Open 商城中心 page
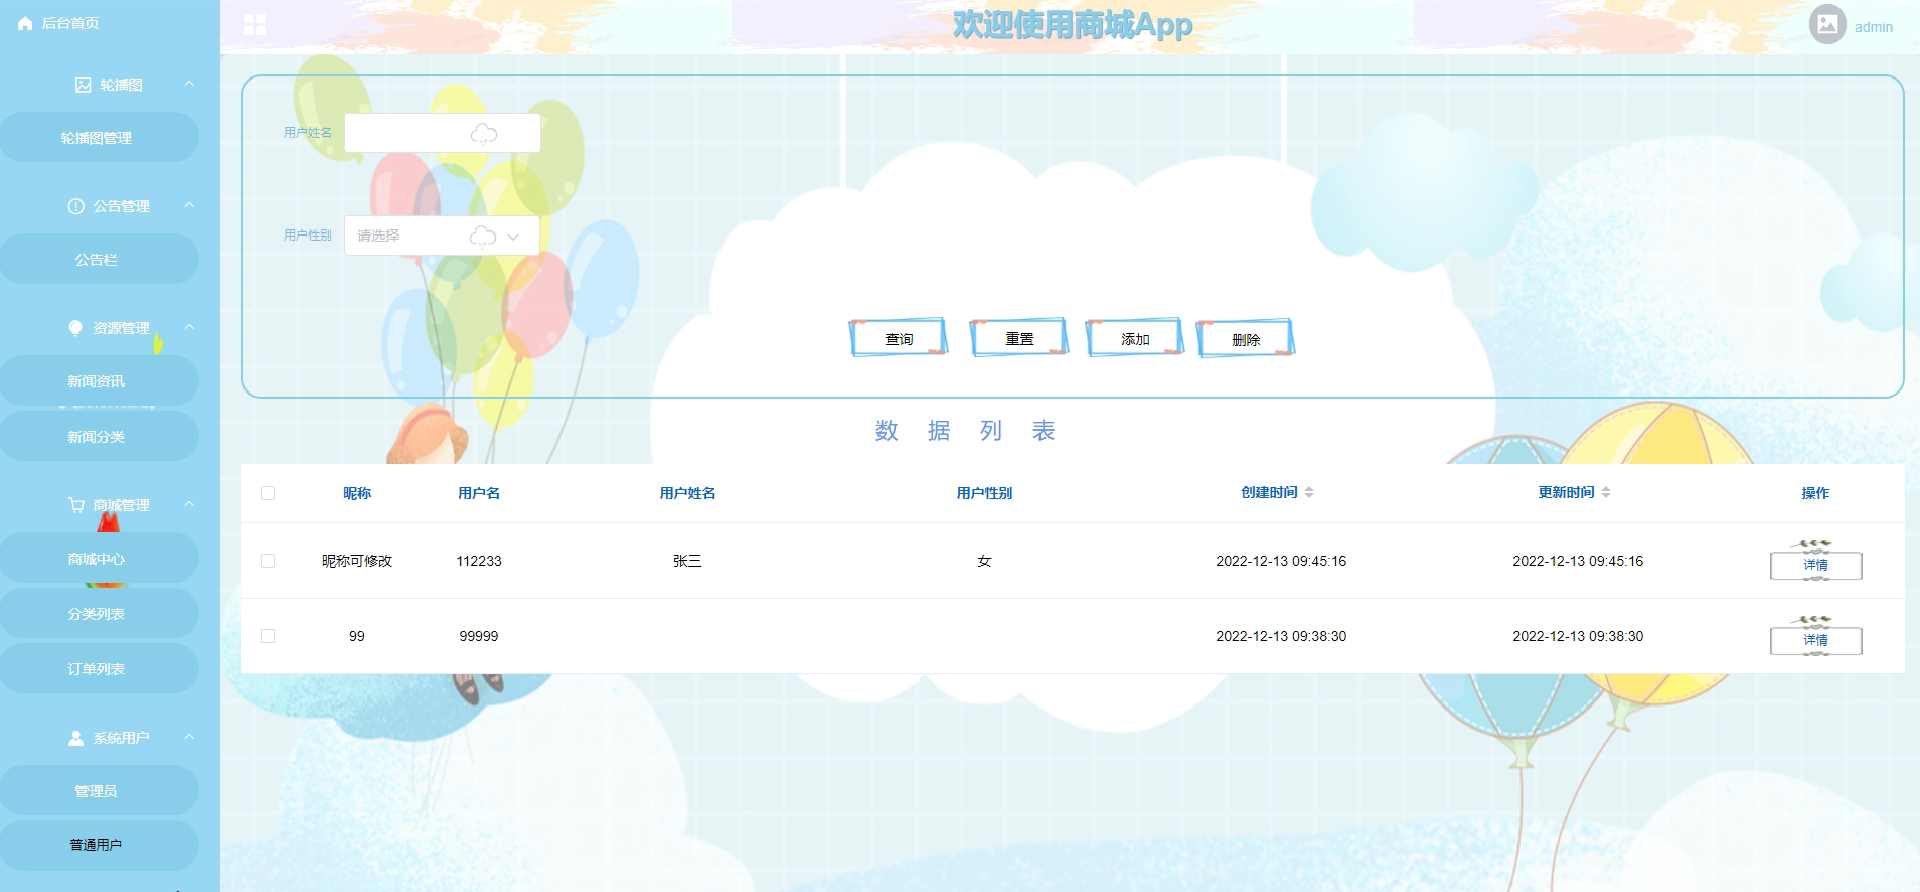Image resolution: width=1920 pixels, height=892 pixels. tap(97, 559)
